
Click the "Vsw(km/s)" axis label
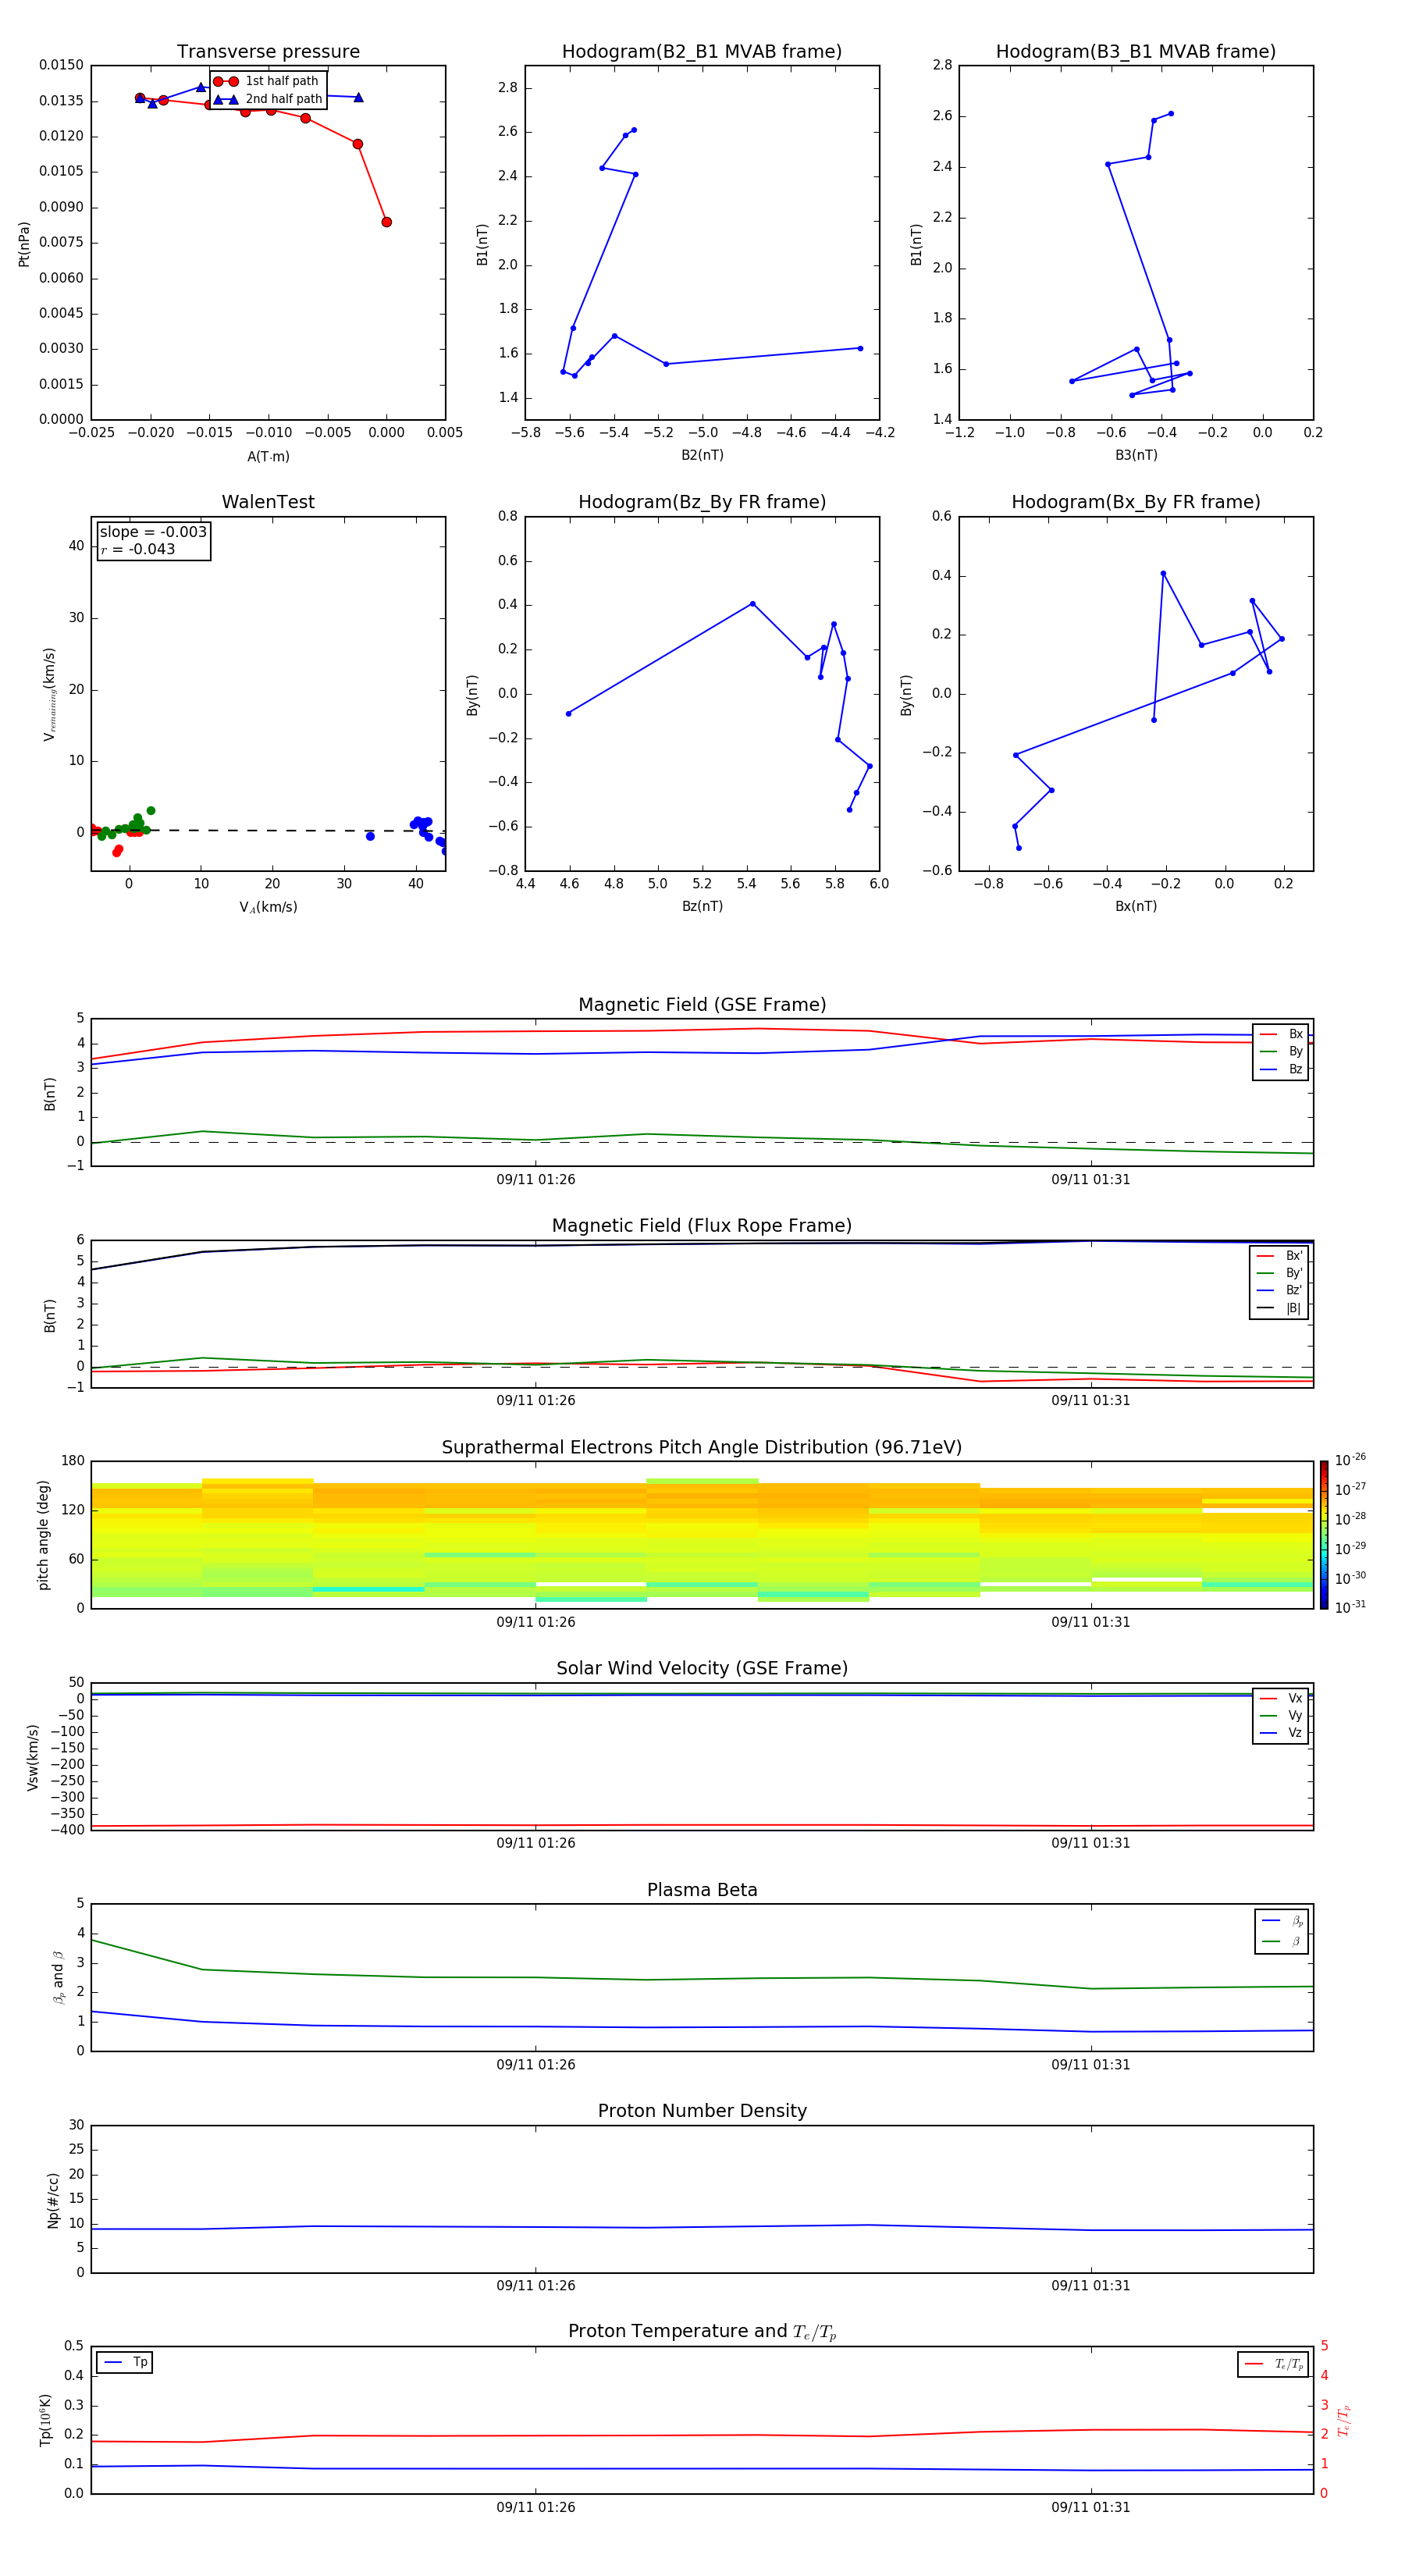[x=32, y=1757]
